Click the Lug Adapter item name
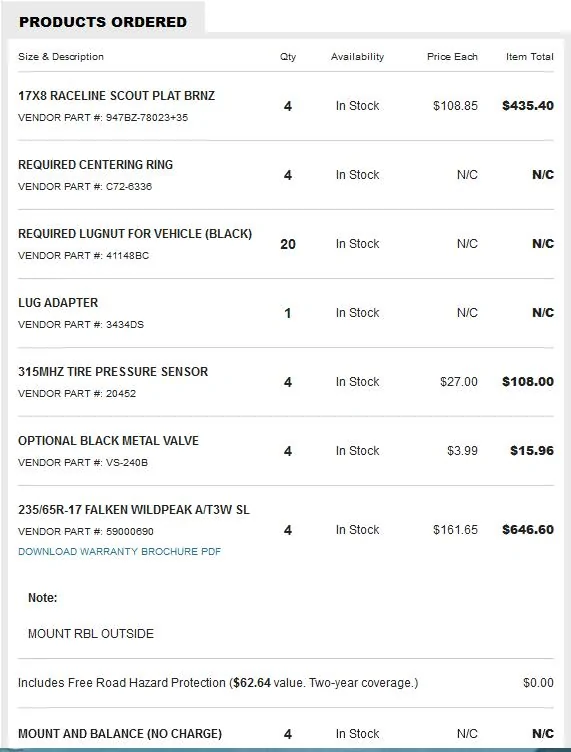 [58, 303]
